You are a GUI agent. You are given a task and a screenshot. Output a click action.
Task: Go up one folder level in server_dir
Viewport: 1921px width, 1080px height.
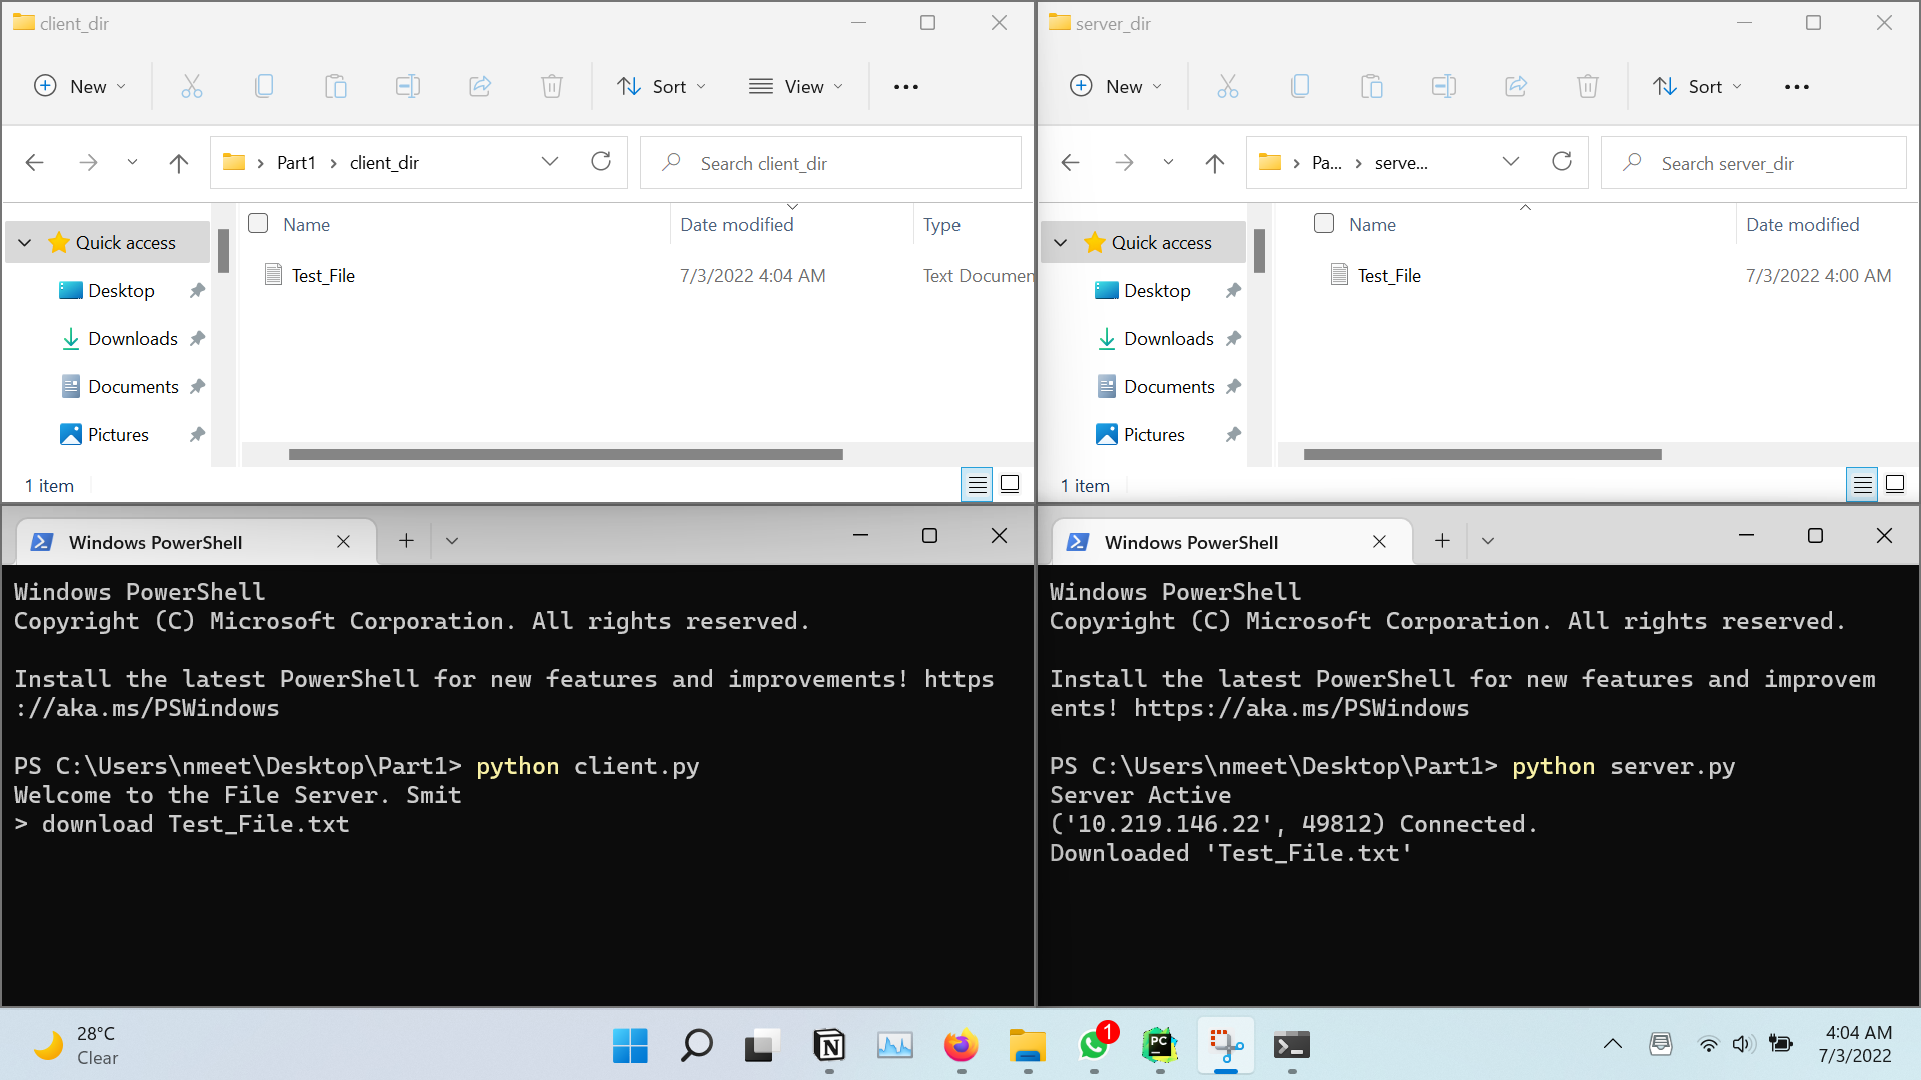1215,163
